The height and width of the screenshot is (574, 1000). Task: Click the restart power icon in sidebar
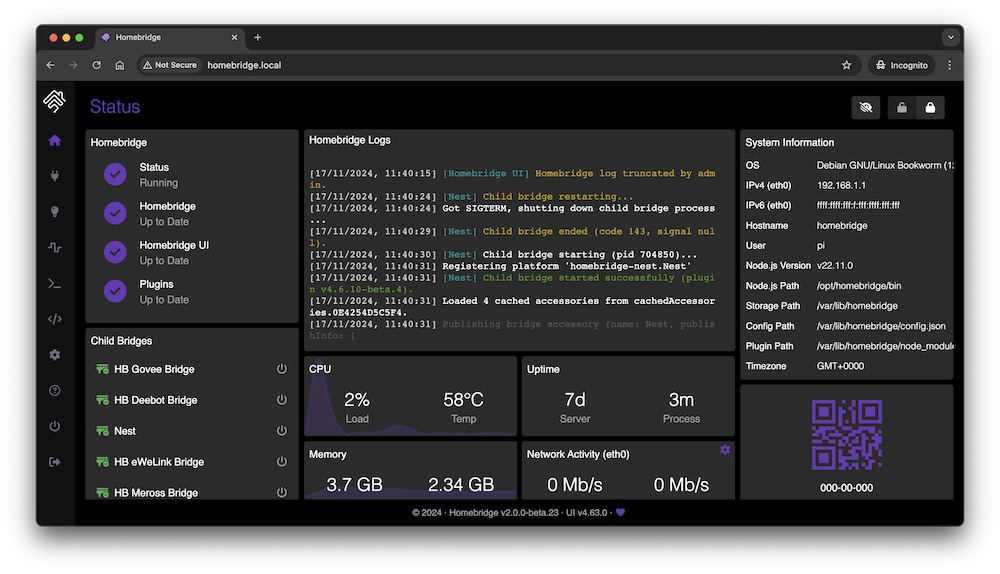[x=55, y=426]
